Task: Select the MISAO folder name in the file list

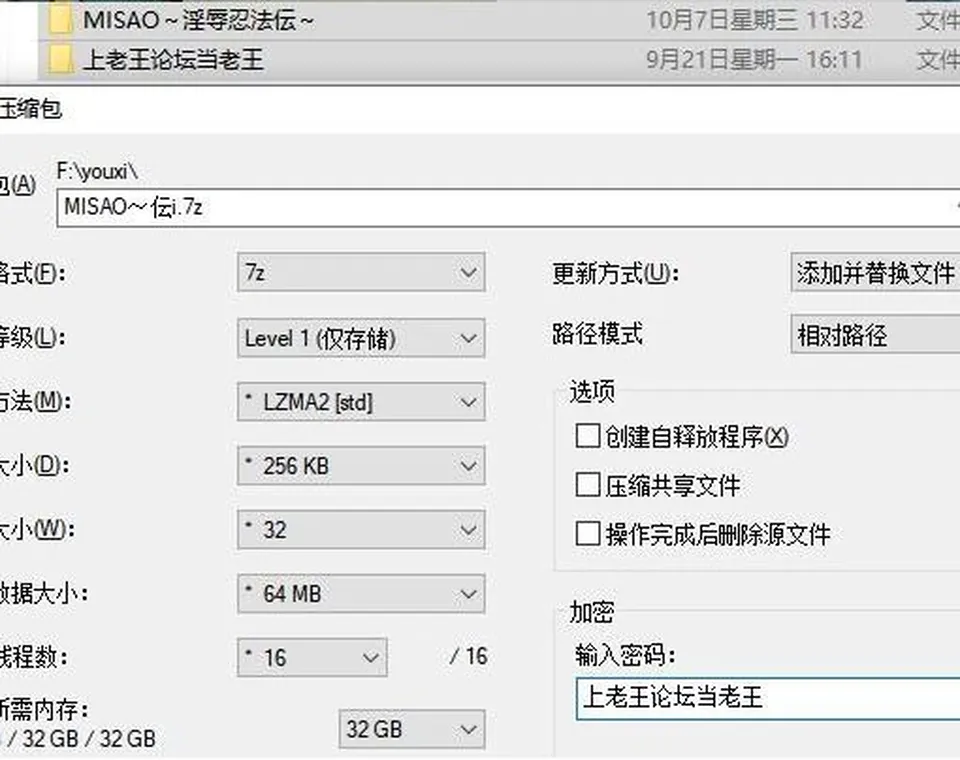Action: coord(199,20)
